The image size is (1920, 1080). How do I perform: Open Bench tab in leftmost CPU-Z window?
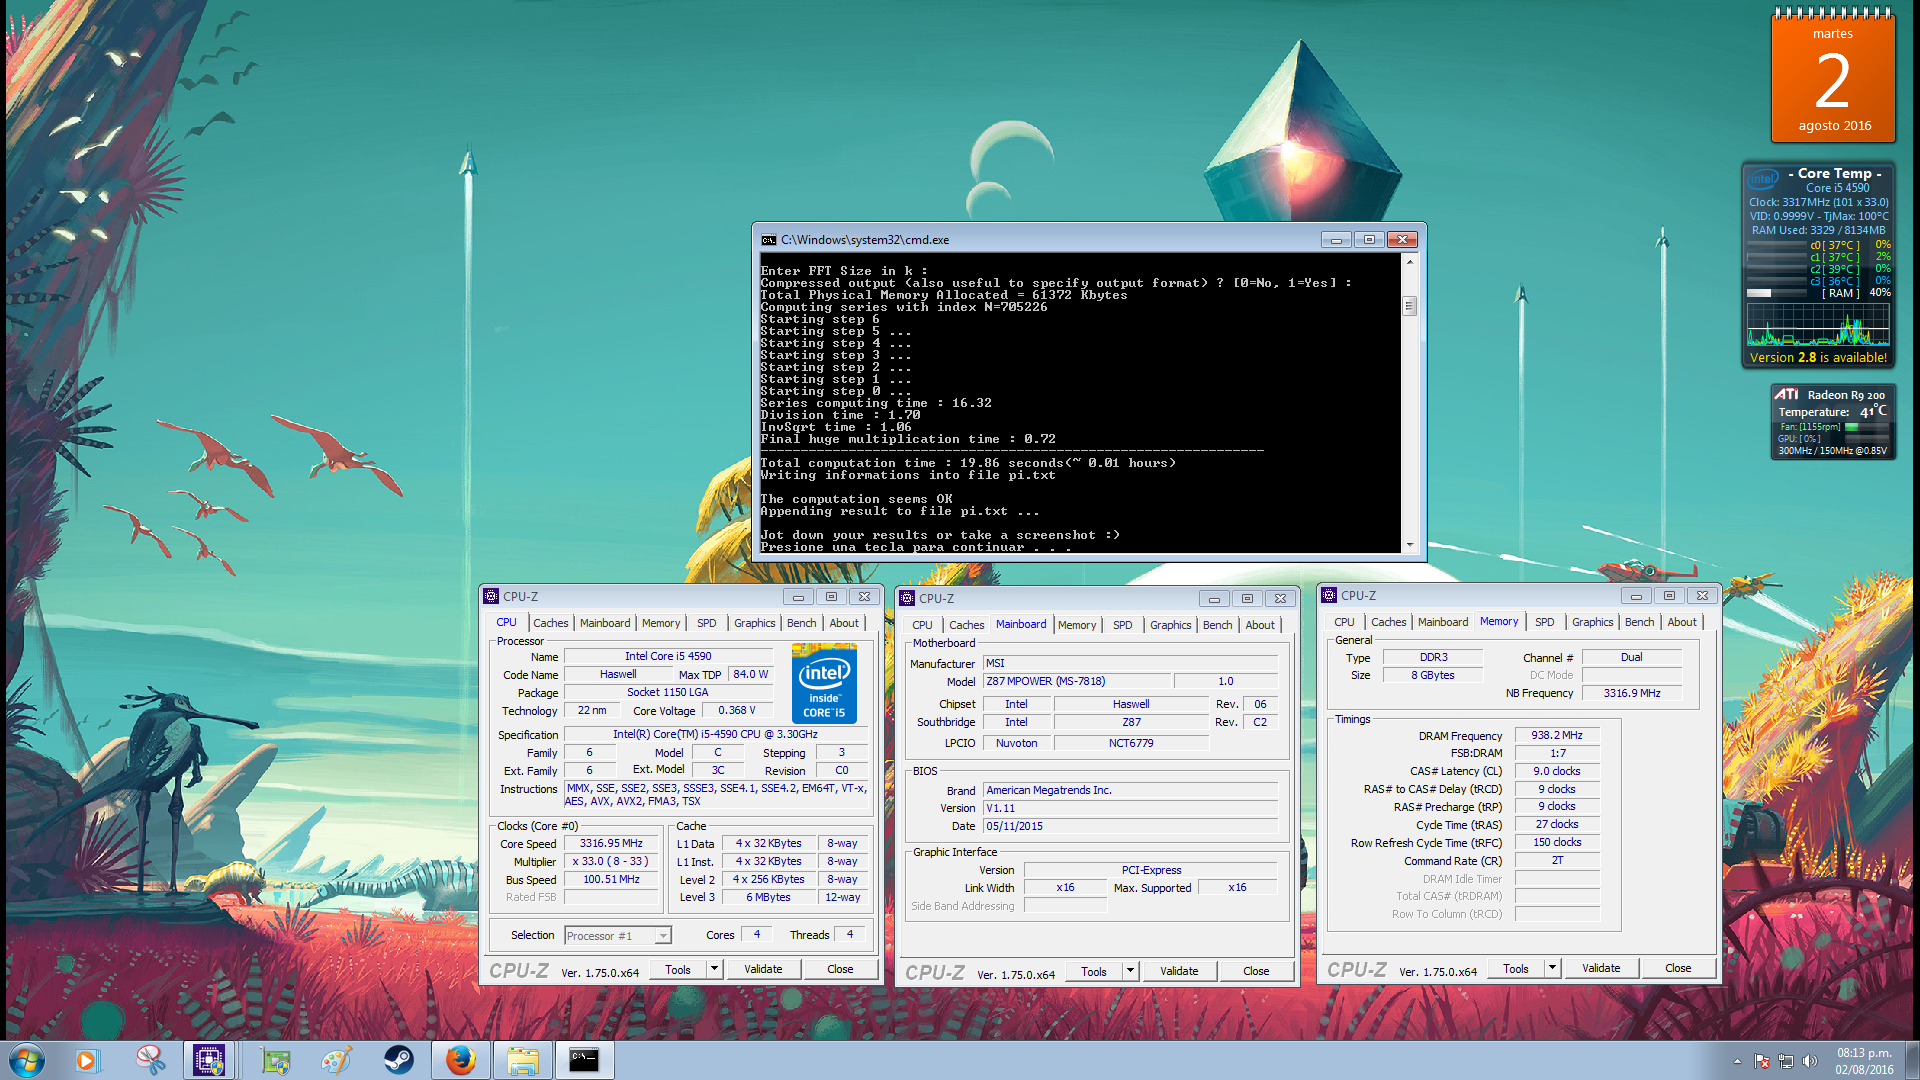(801, 623)
